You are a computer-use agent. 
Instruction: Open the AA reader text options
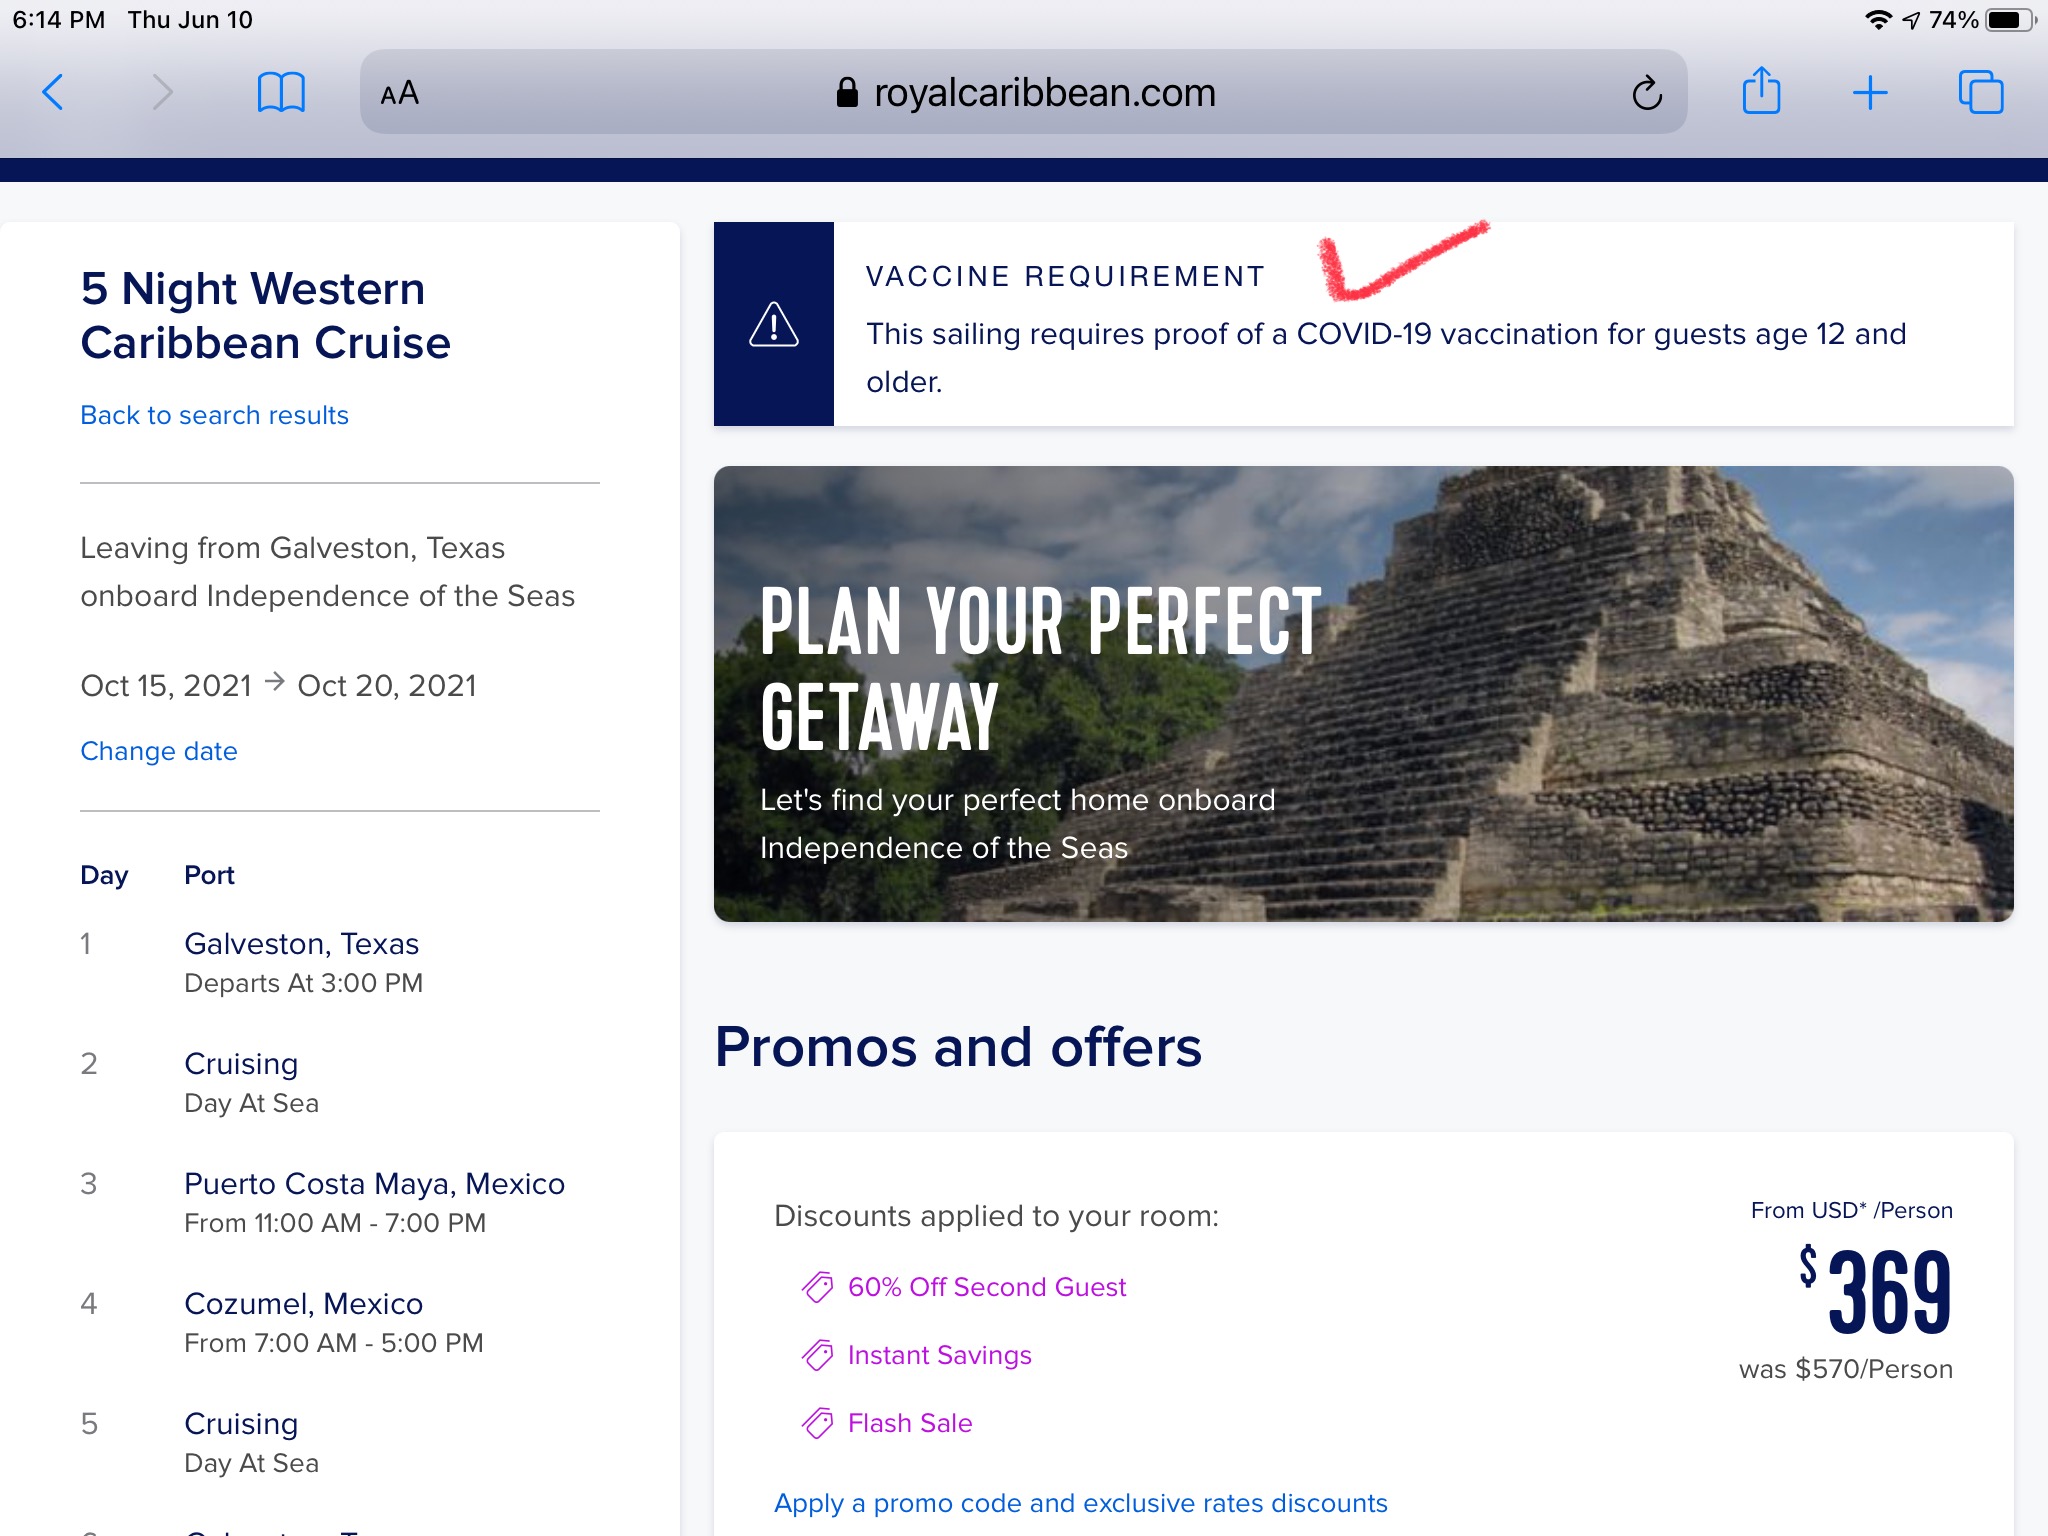(400, 93)
